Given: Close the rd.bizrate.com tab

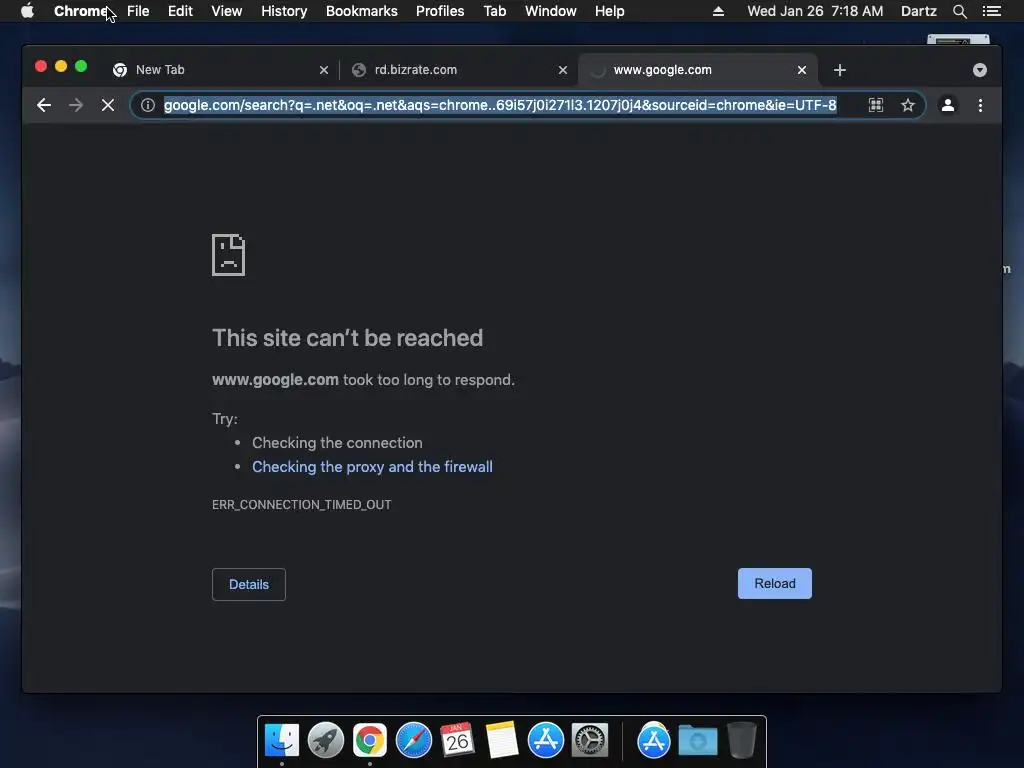Looking at the screenshot, I should tap(563, 70).
